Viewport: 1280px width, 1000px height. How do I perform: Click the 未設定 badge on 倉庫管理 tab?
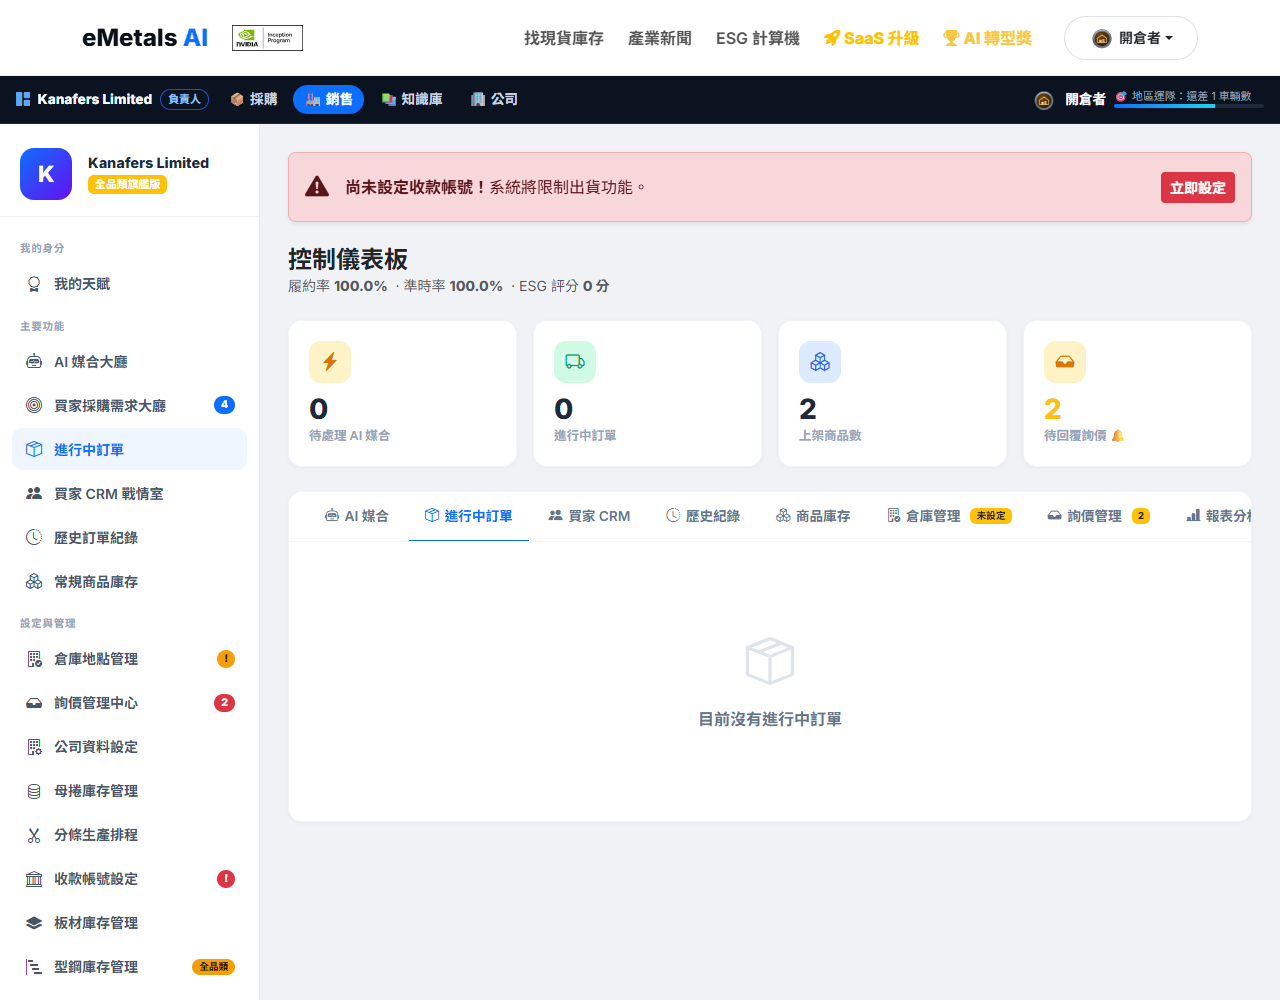point(991,516)
